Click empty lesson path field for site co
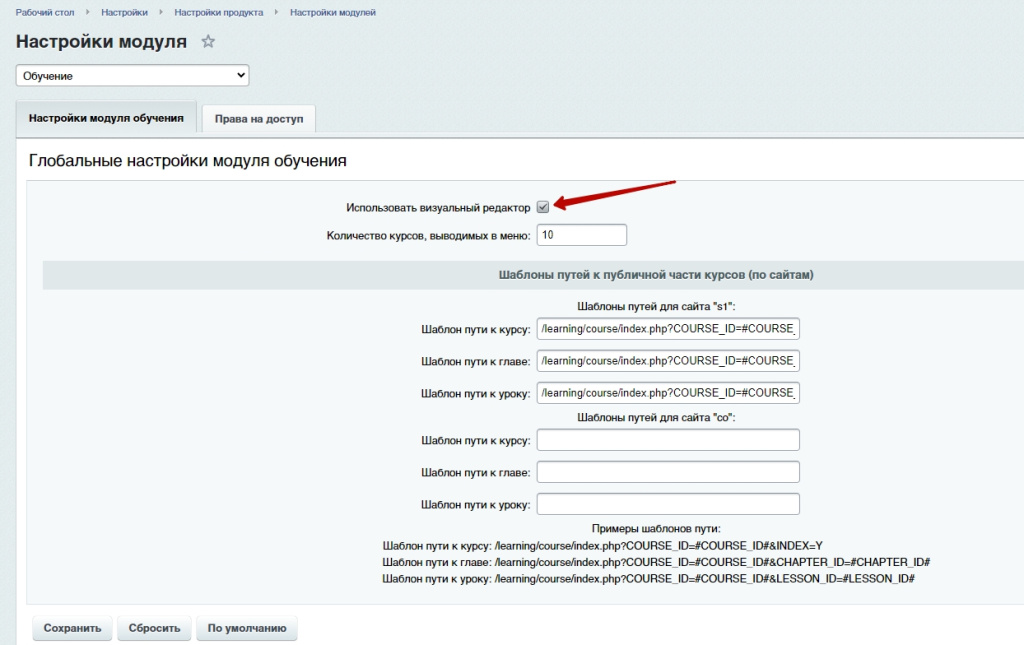Image resolution: width=1024 pixels, height=645 pixels. coord(668,504)
